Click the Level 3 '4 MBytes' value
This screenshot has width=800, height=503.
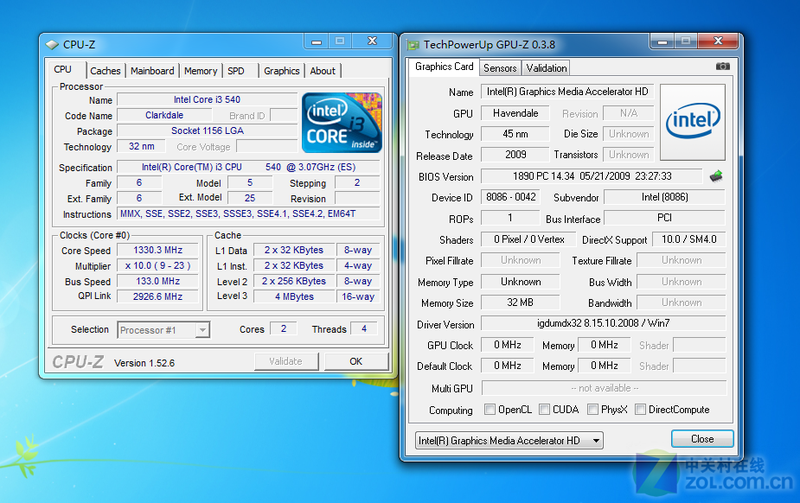[x=294, y=296]
